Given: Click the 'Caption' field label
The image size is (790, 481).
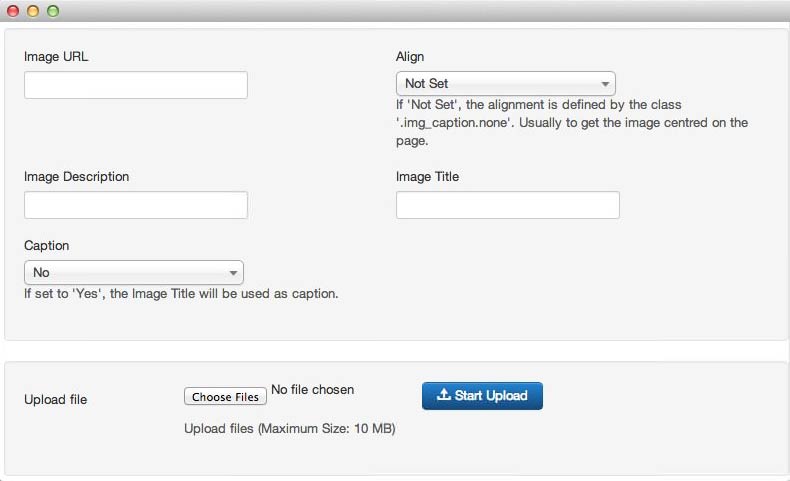Looking at the screenshot, I should (x=46, y=245).
